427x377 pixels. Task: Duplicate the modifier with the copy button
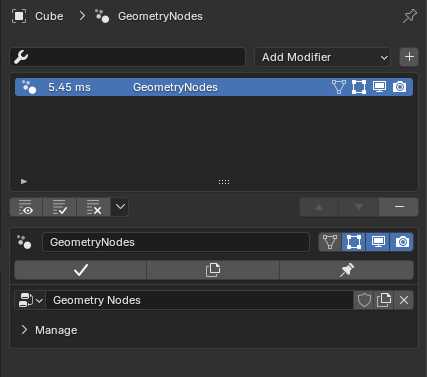point(213,270)
